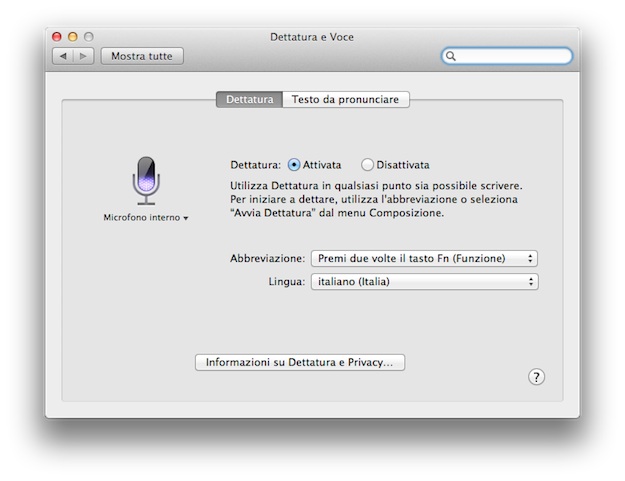Open the Lingua language dropdown
The image size is (625, 481).
[x=424, y=282]
